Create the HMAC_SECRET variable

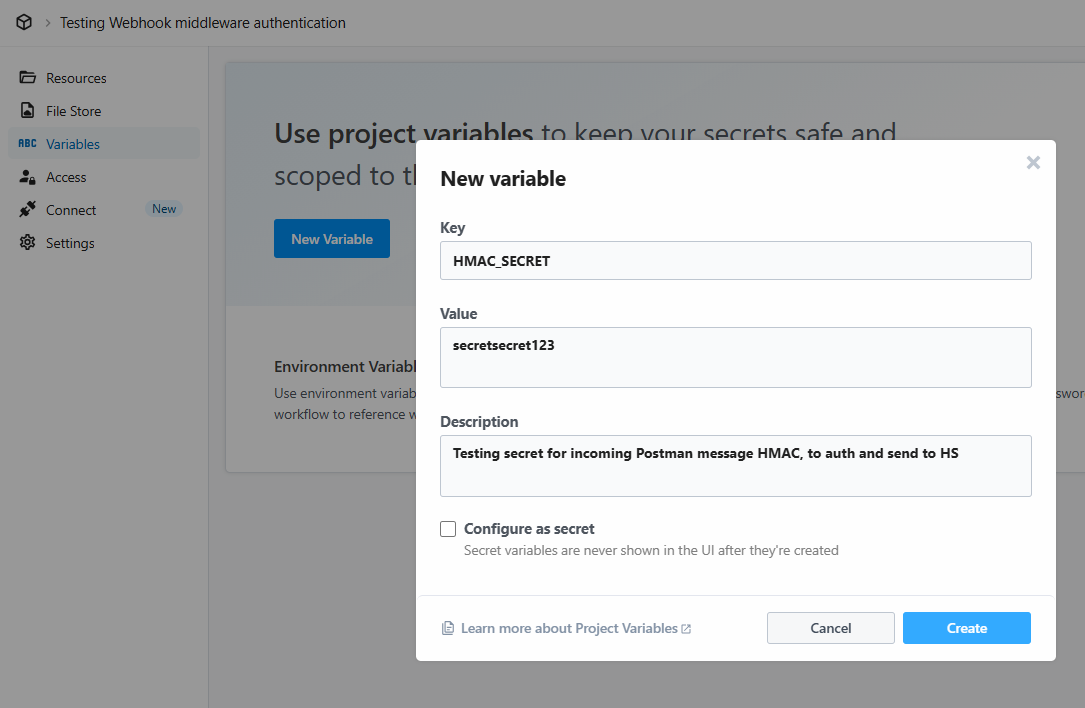tap(965, 627)
